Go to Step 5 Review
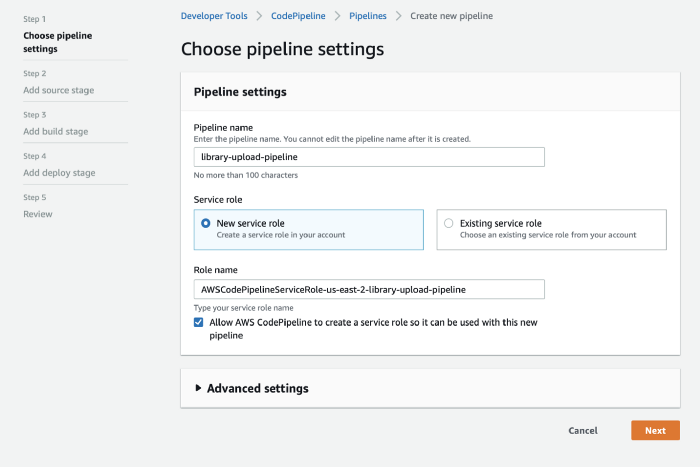This screenshot has width=700, height=467. [x=38, y=214]
